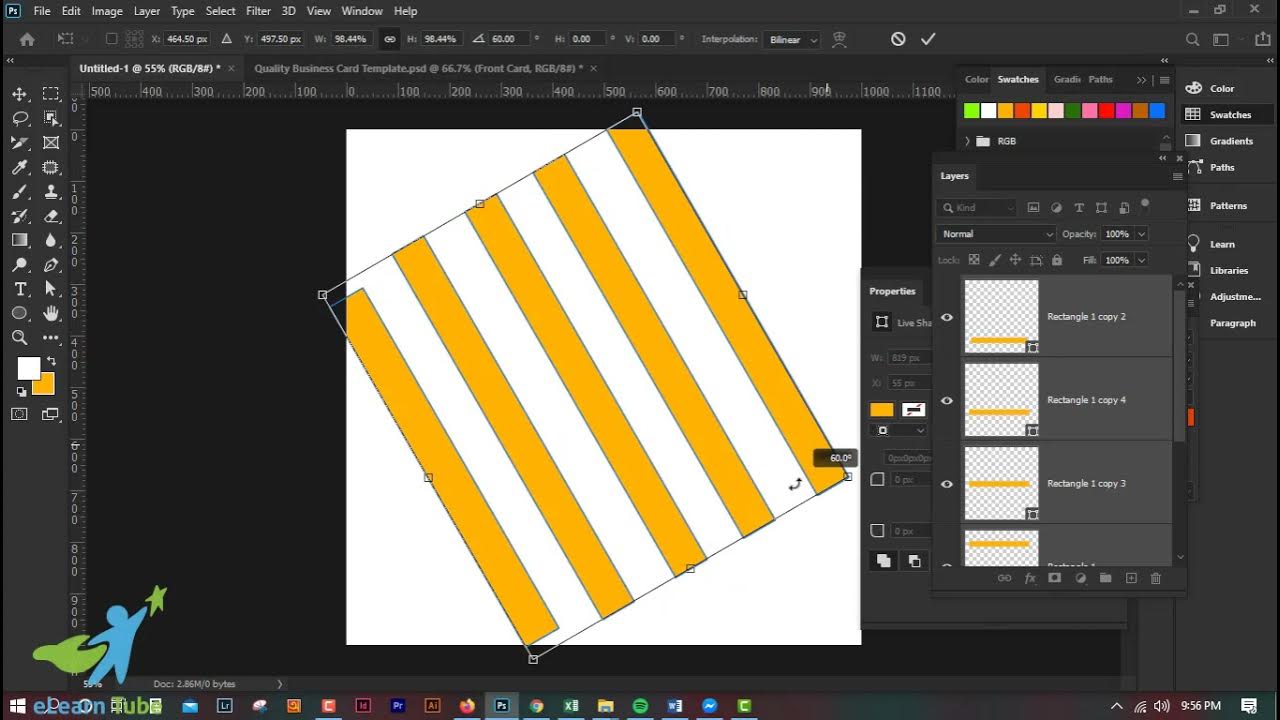Toggle lock all padlock
Image resolution: width=1280 pixels, height=720 pixels.
pyautogui.click(x=1057, y=260)
